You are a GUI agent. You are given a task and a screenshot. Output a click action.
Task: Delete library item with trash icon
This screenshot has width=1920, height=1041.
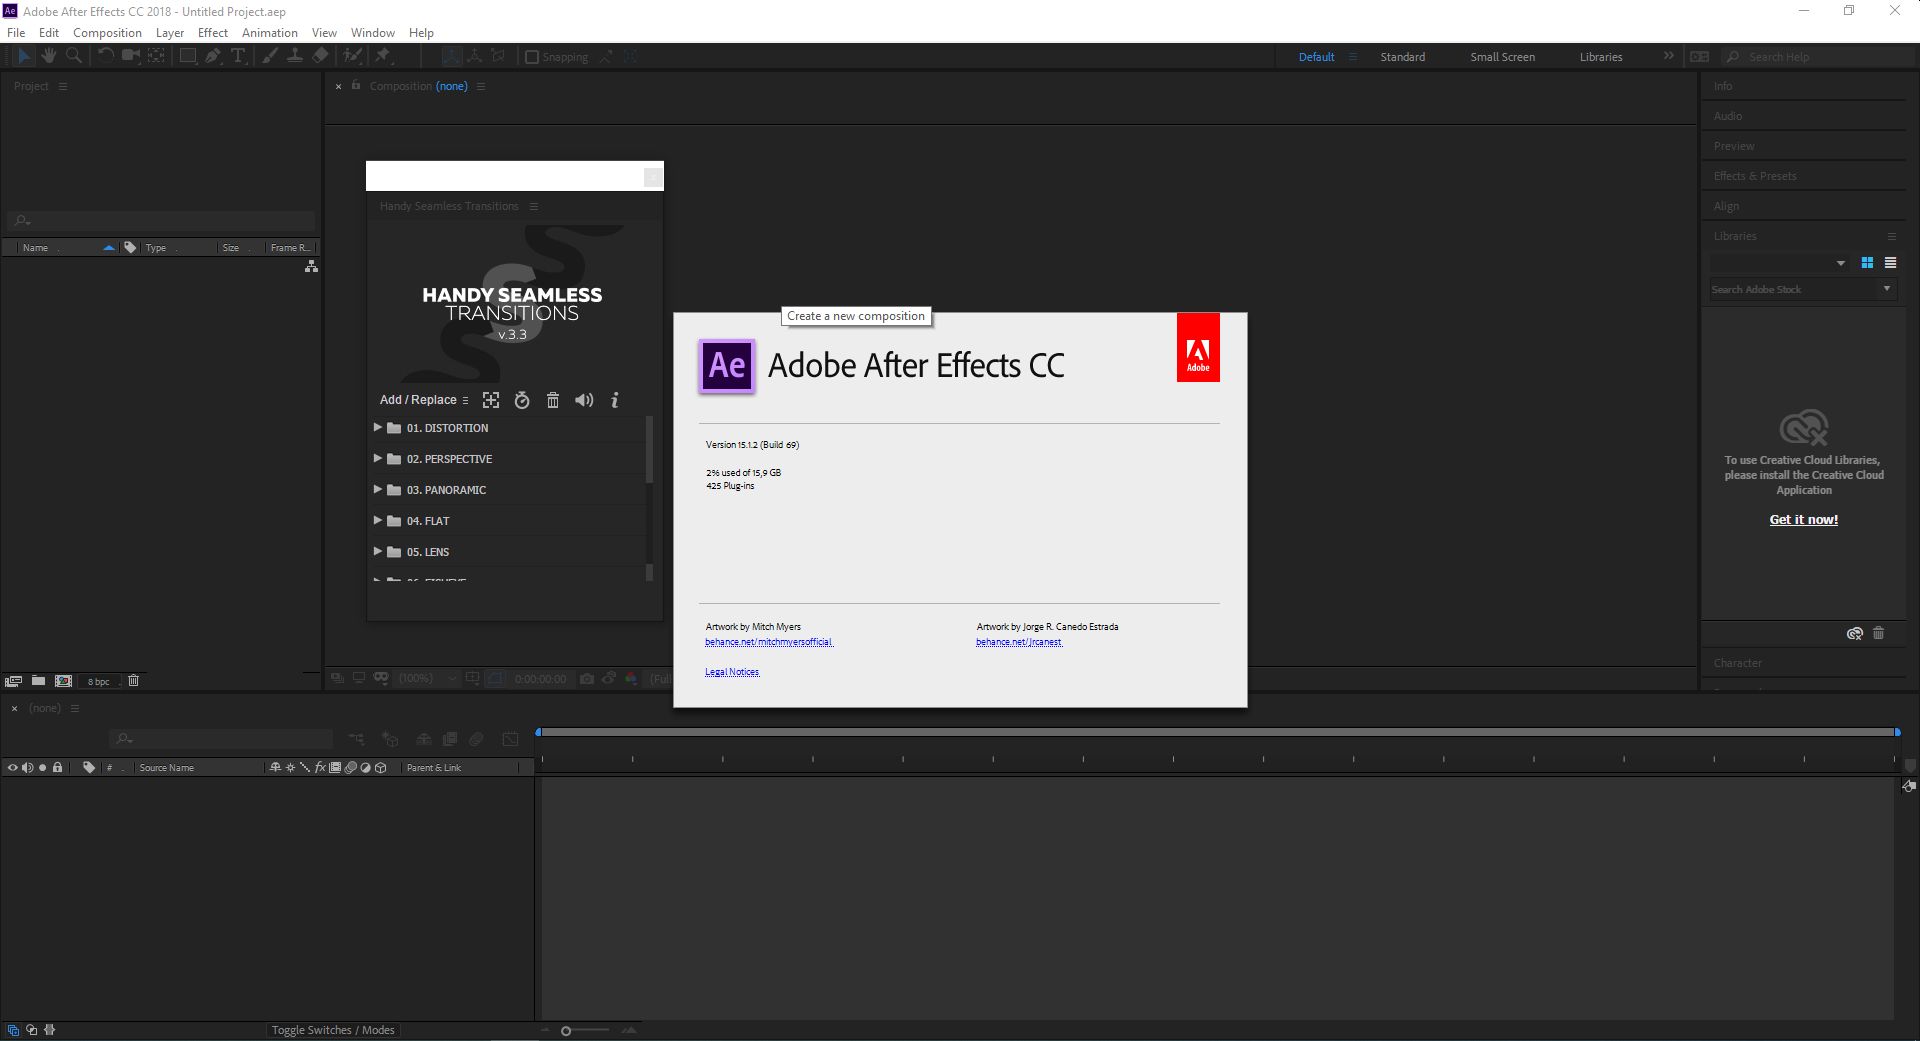click(x=1878, y=633)
